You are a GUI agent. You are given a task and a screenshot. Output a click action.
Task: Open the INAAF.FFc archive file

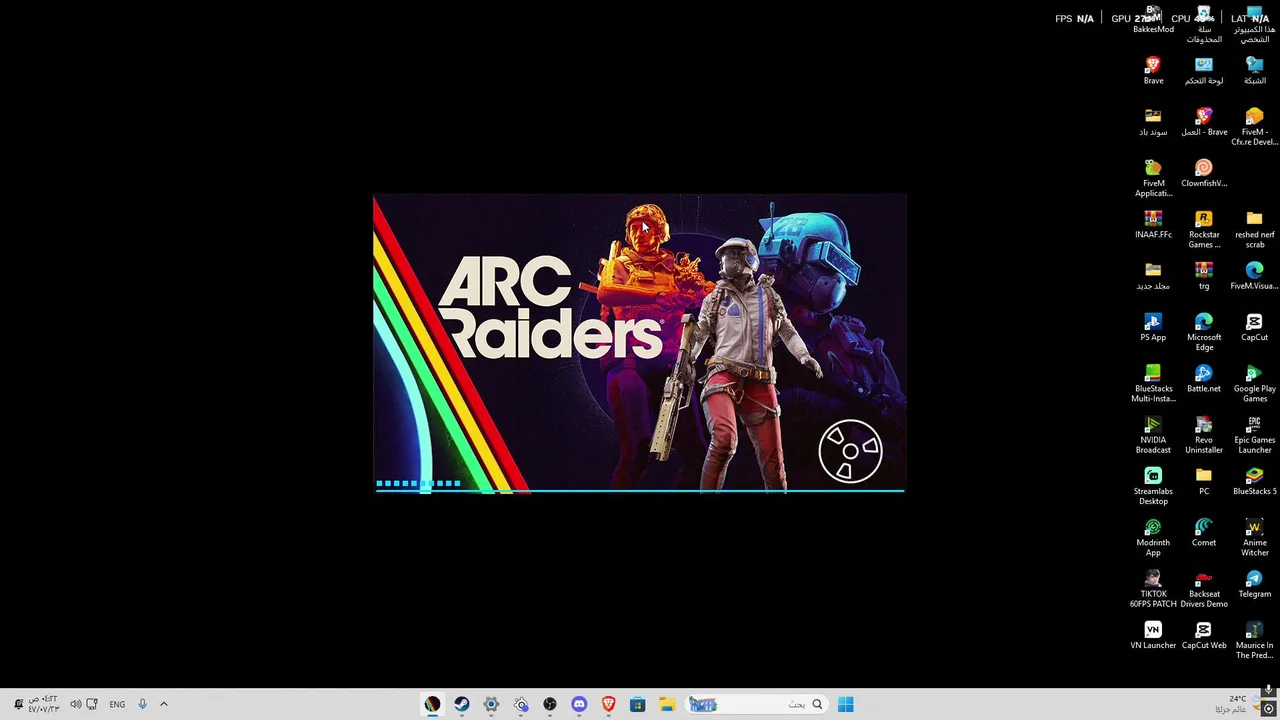(x=1153, y=224)
